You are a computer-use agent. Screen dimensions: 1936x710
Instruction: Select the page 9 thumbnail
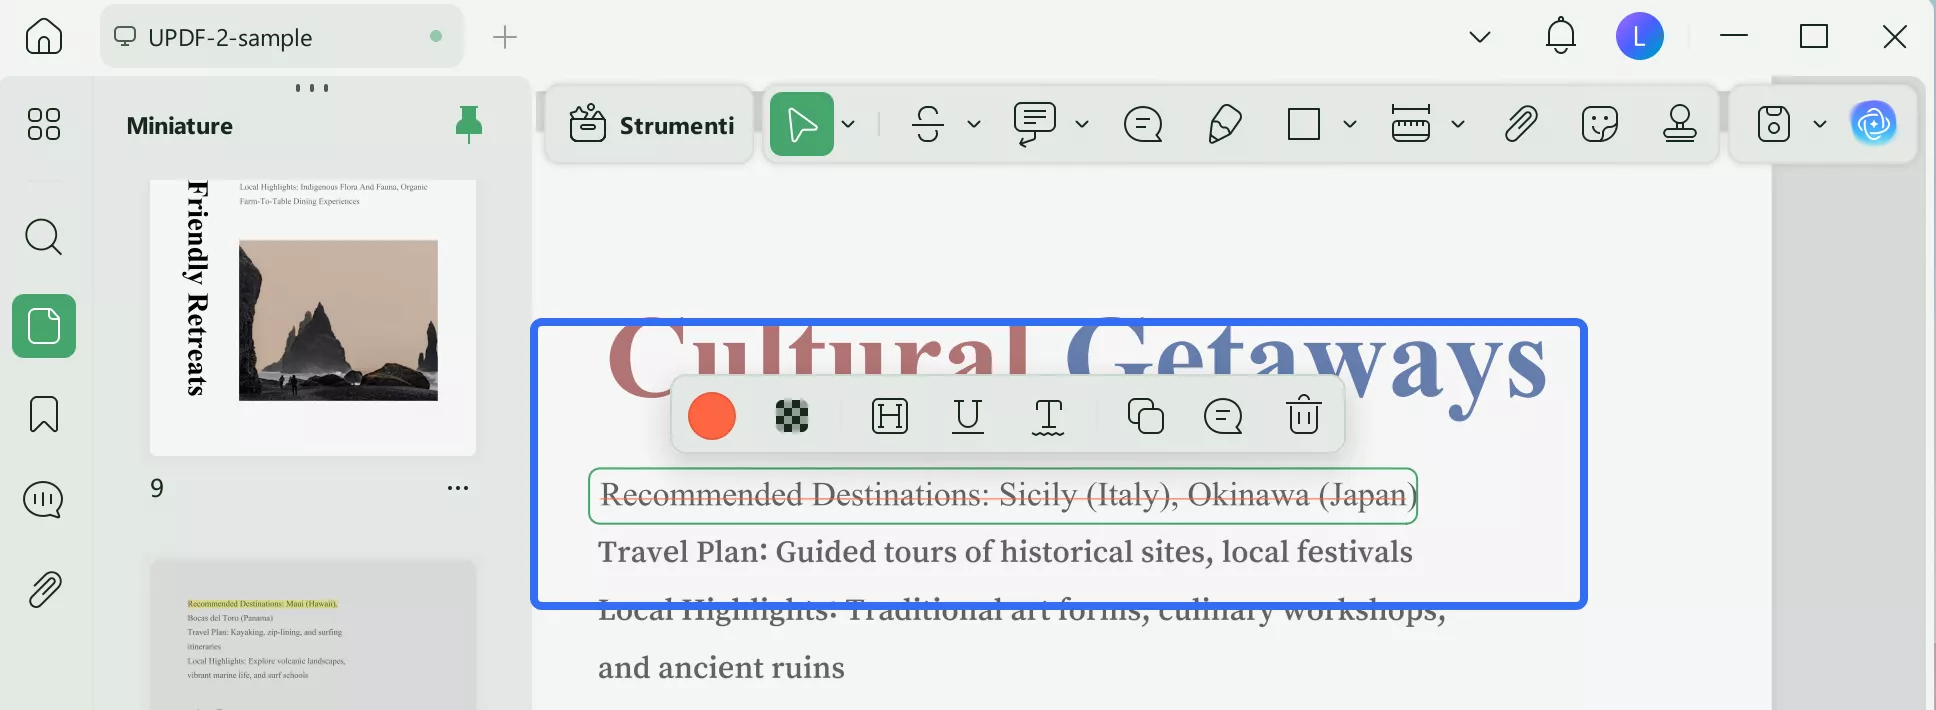(x=313, y=318)
